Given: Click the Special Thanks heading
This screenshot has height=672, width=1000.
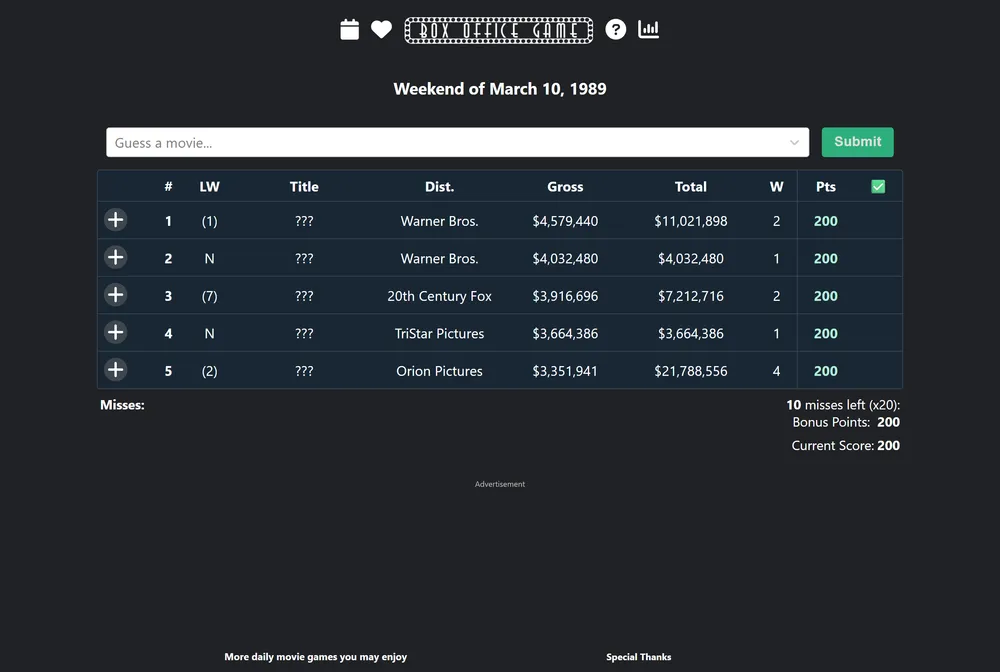Looking at the screenshot, I should 638,657.
